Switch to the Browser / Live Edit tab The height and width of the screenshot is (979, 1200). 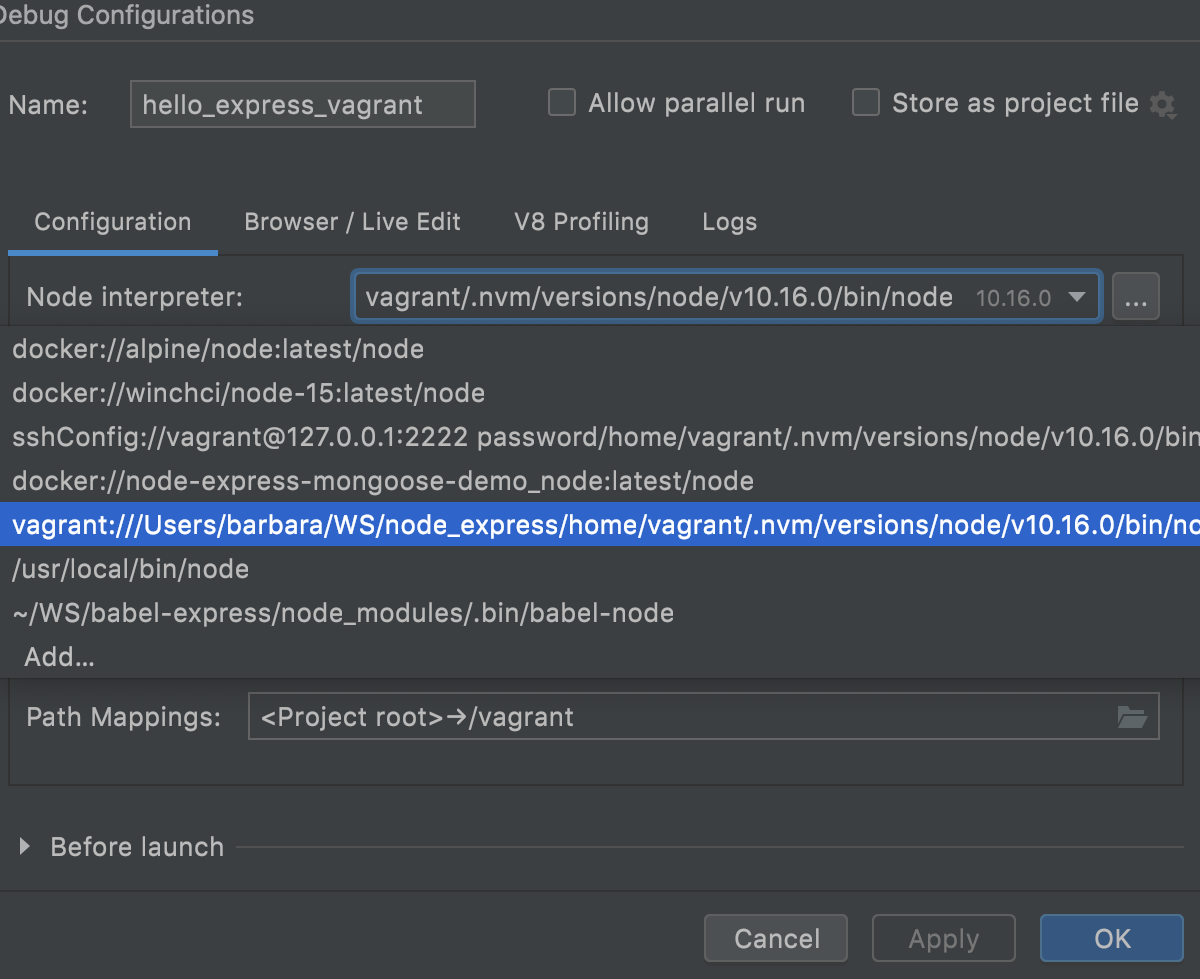click(x=352, y=221)
